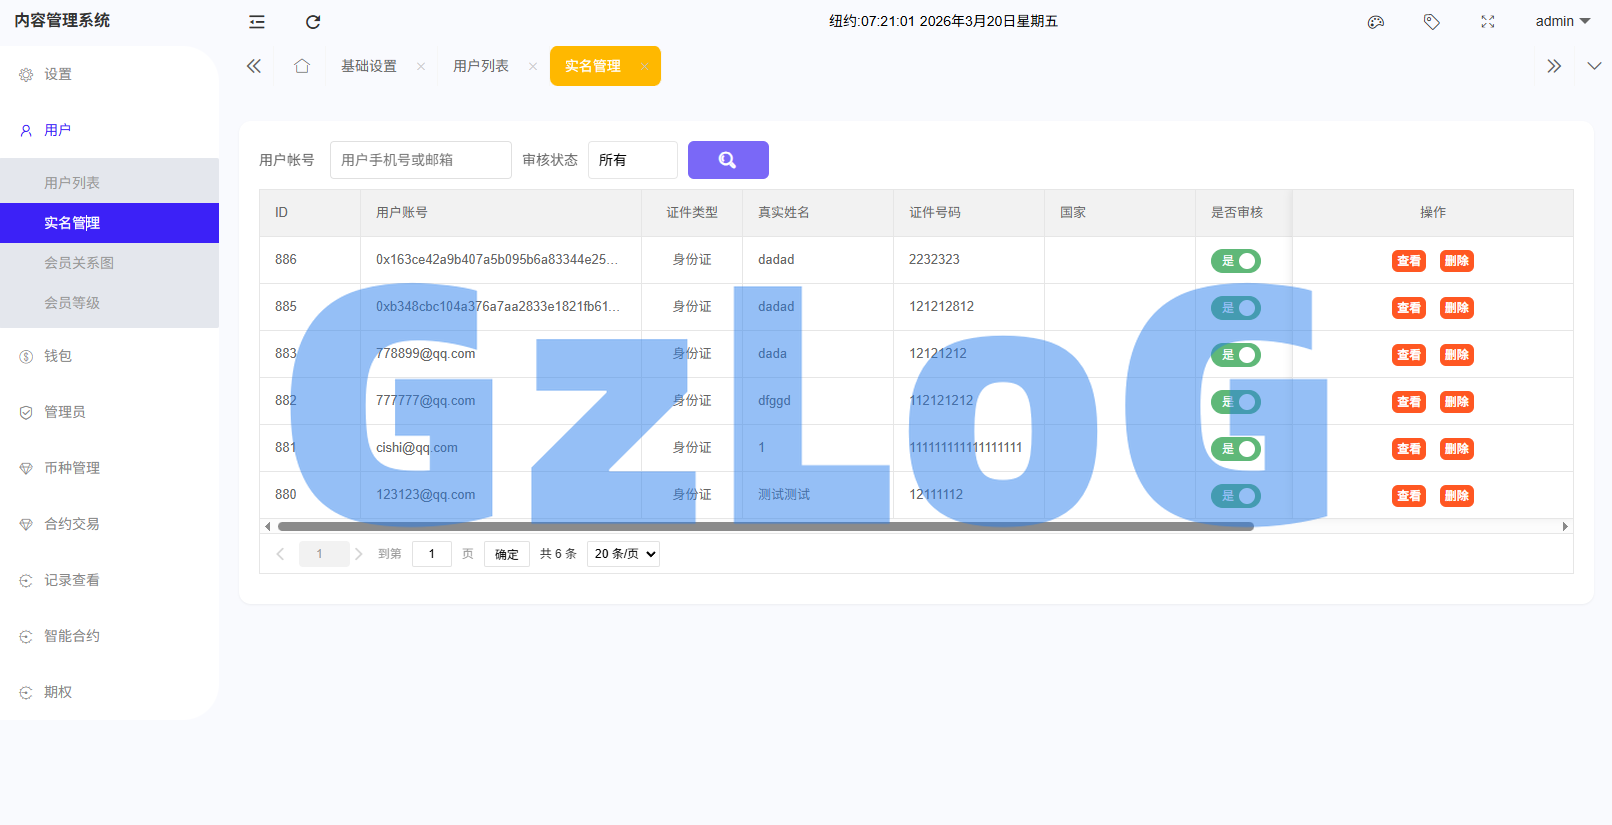Click the sidebar collapse menu icon
The width and height of the screenshot is (1612, 825).
tap(257, 22)
